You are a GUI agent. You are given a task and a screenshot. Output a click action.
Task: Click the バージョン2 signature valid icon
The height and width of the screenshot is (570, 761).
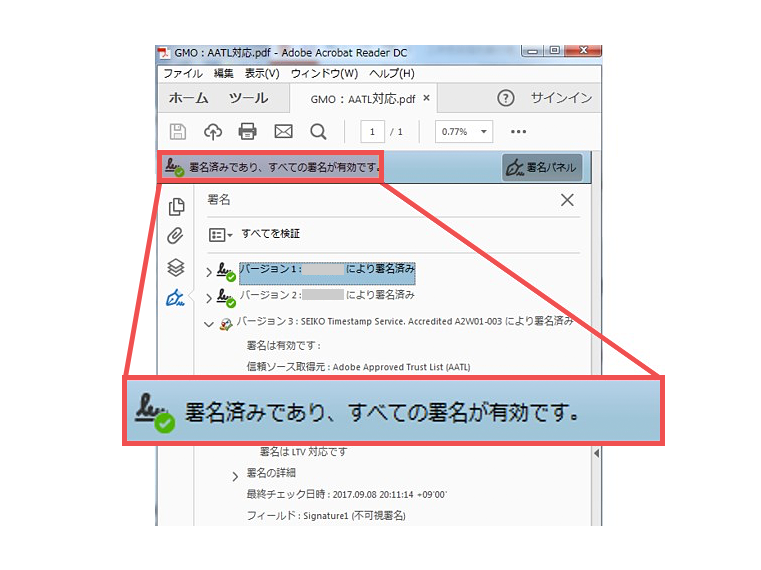[226, 298]
